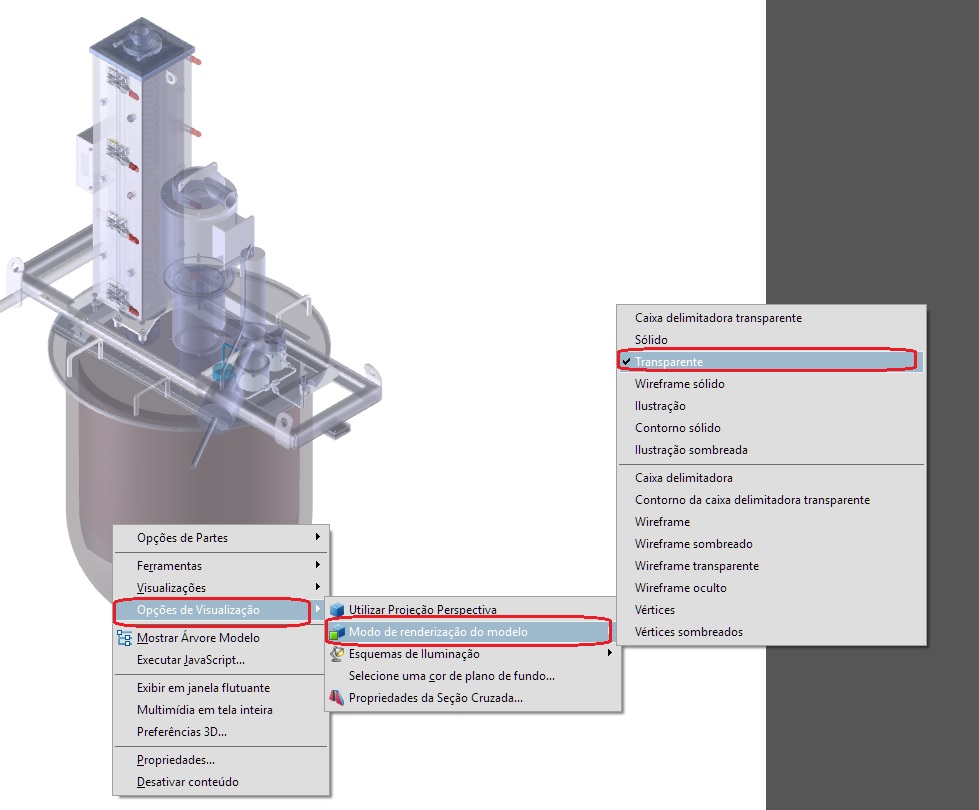Viewport: 979px width, 810px height.
Task: Select Contorno da caixa delimitadora transparente
Action: tap(771, 500)
